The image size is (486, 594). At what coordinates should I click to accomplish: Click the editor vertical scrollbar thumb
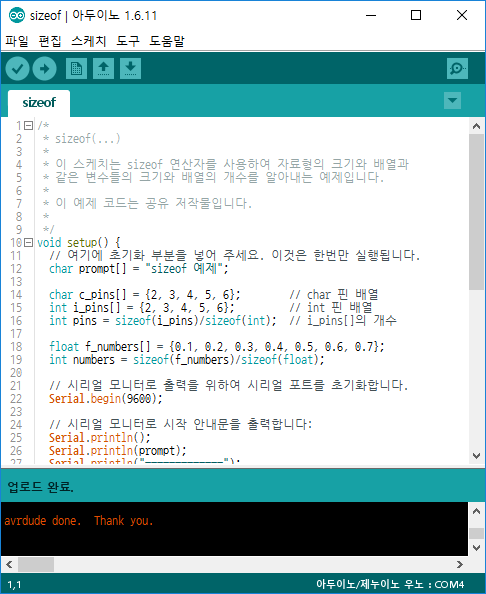pyautogui.click(x=477, y=212)
